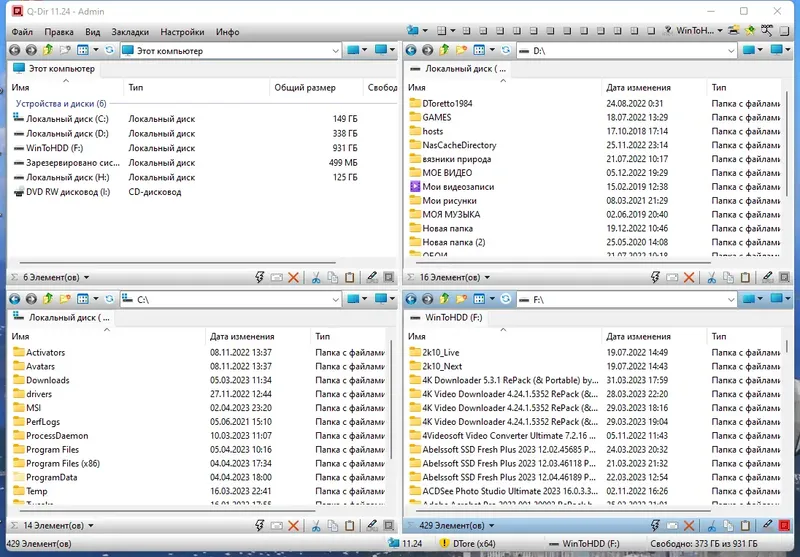The height and width of the screenshot is (557, 800).
Task: Open view-mode dropdown arrow in C:\ pane
Action: click(95, 299)
